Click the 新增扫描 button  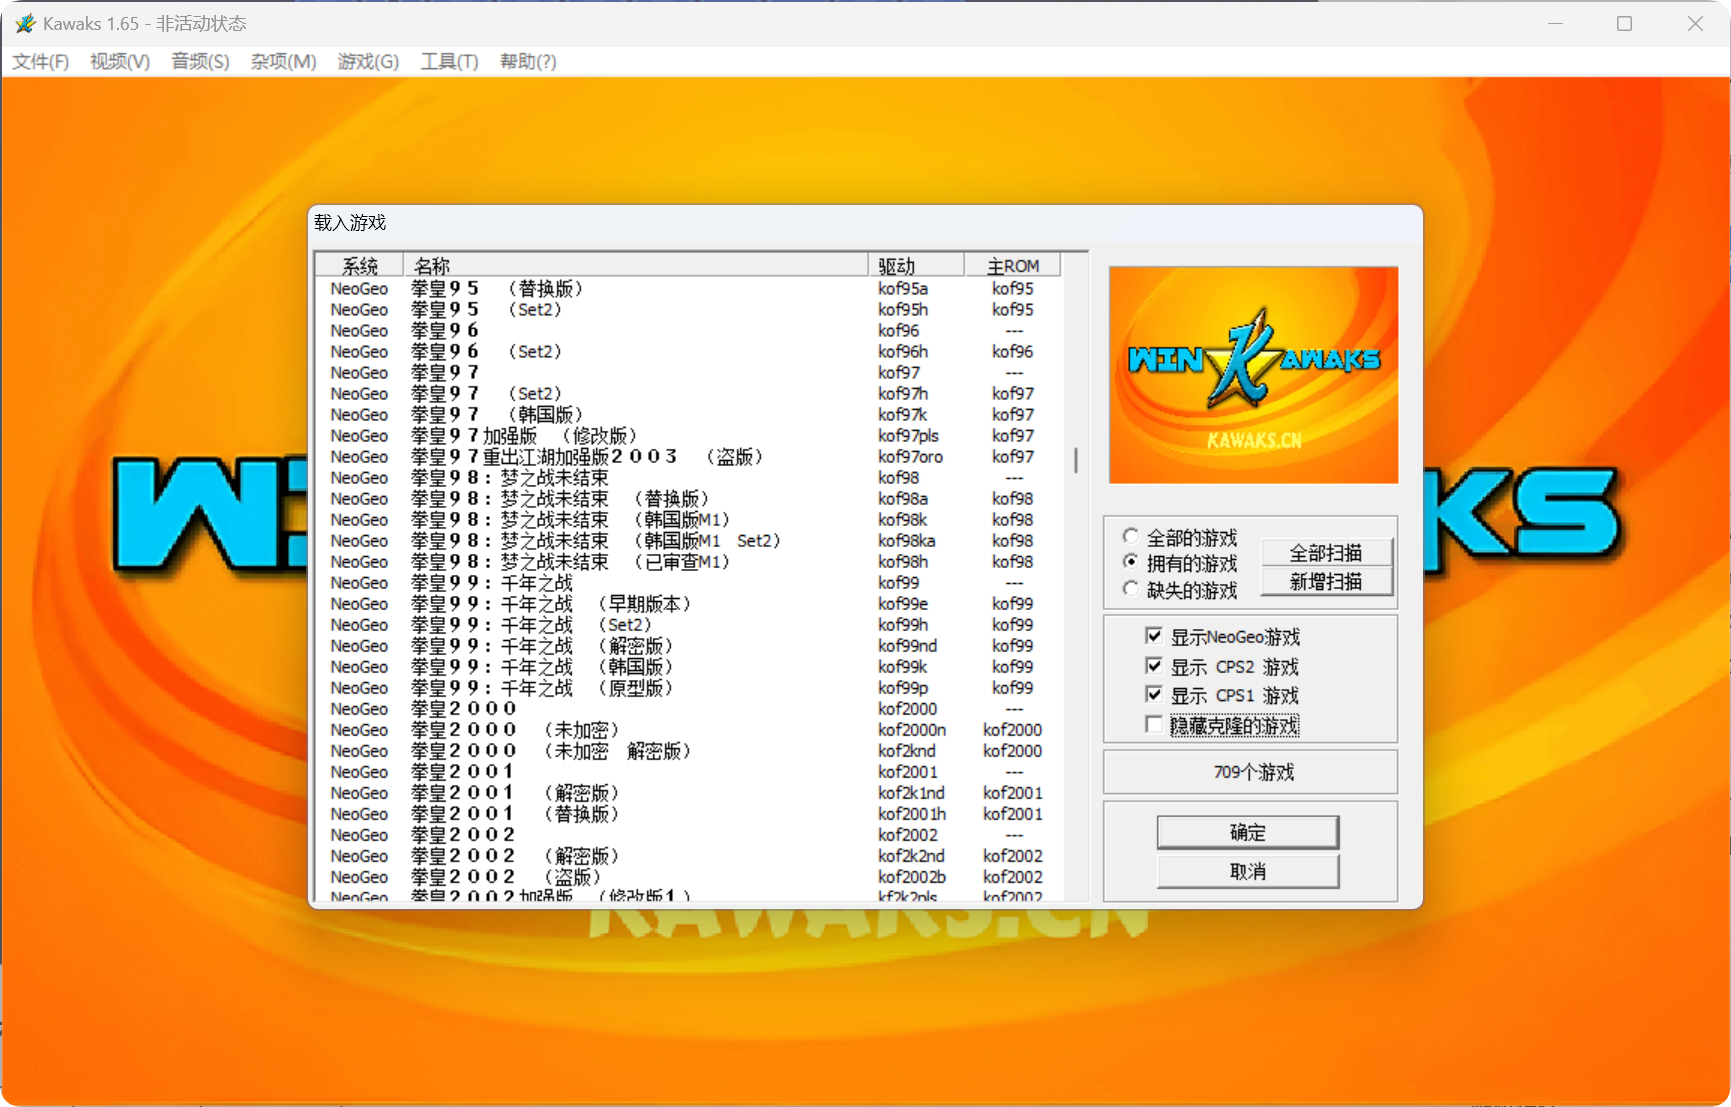coord(1326,582)
